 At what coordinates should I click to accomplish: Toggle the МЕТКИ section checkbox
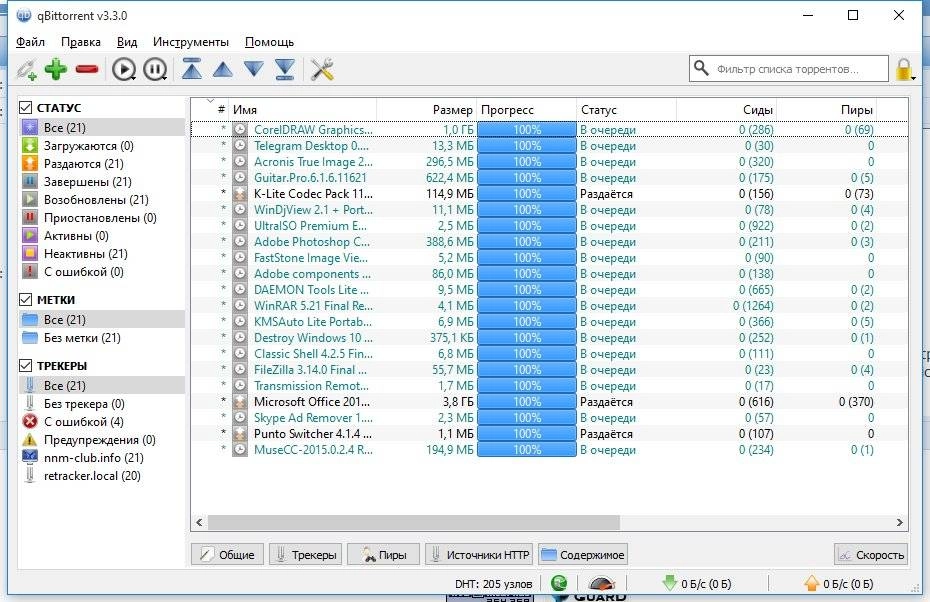(25, 300)
